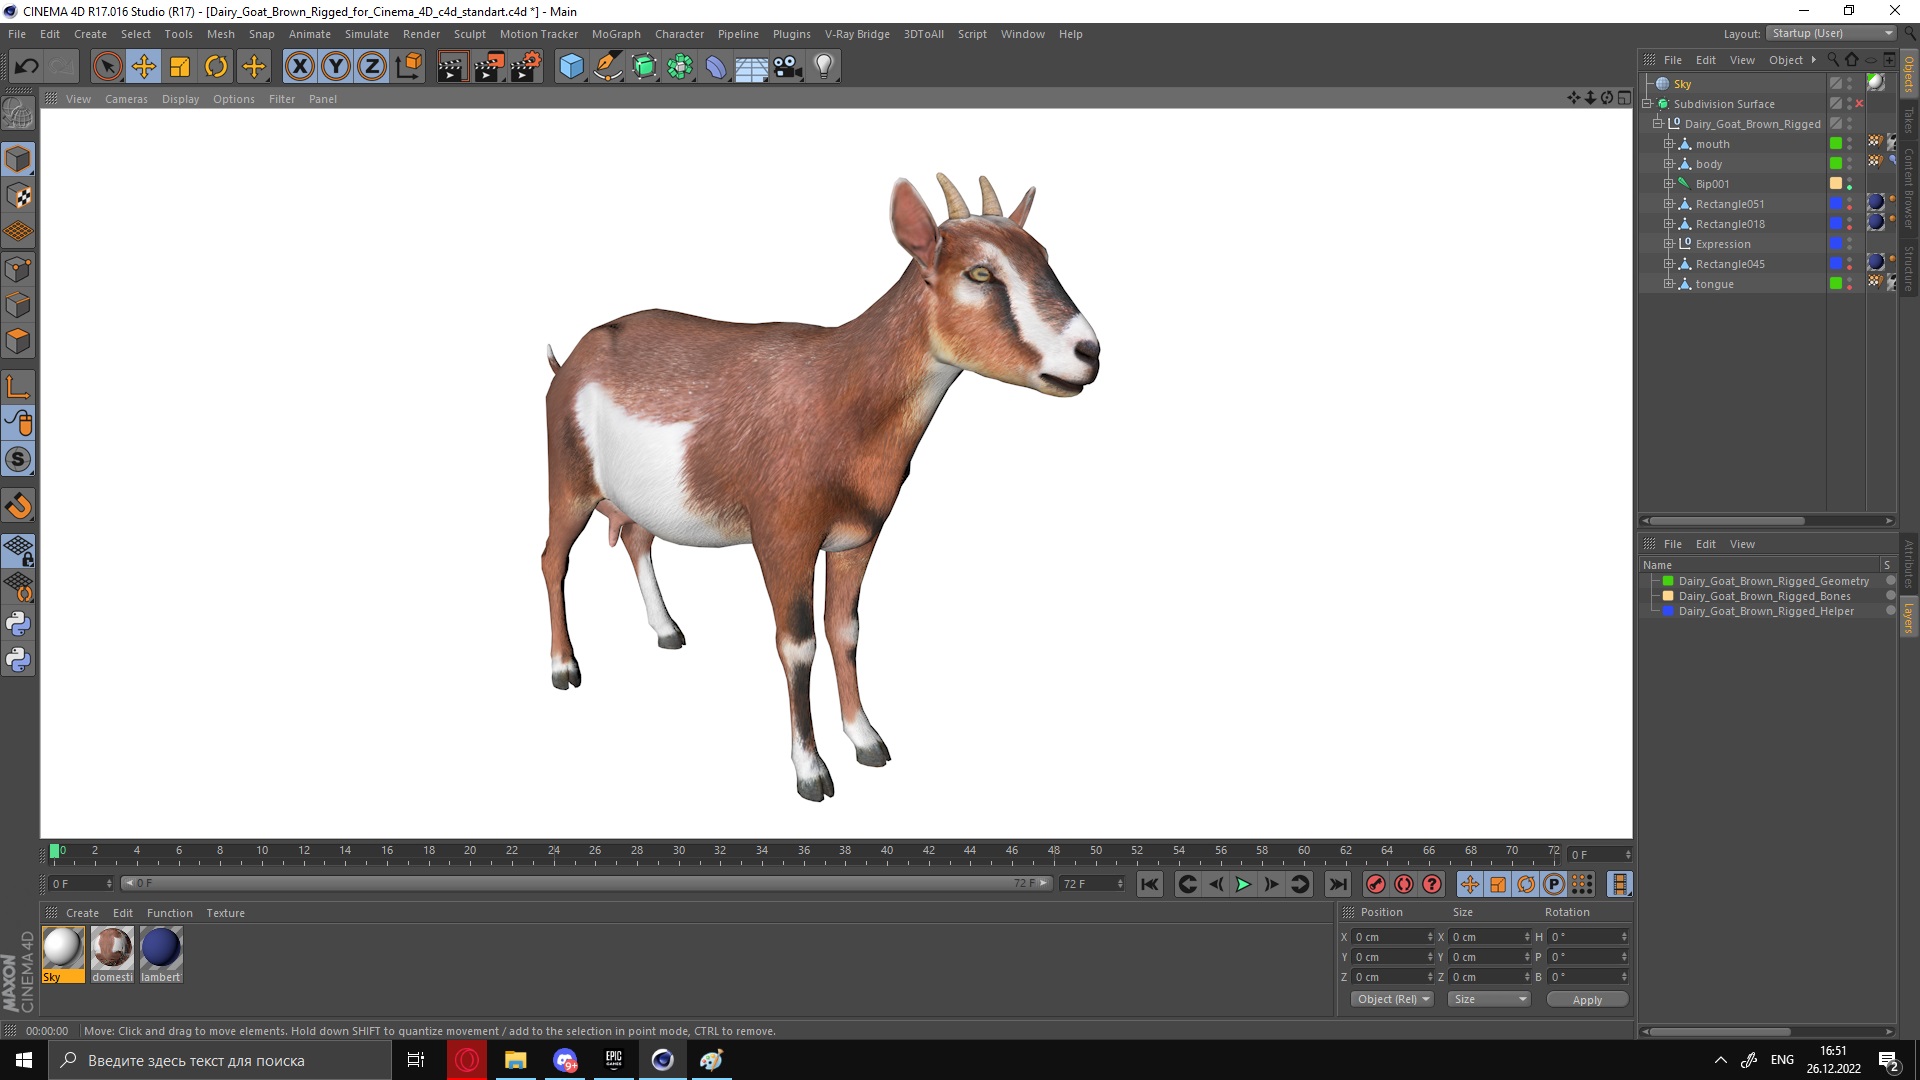Click the Undo arrow icon
The height and width of the screenshot is (1080, 1920).
click(26, 67)
